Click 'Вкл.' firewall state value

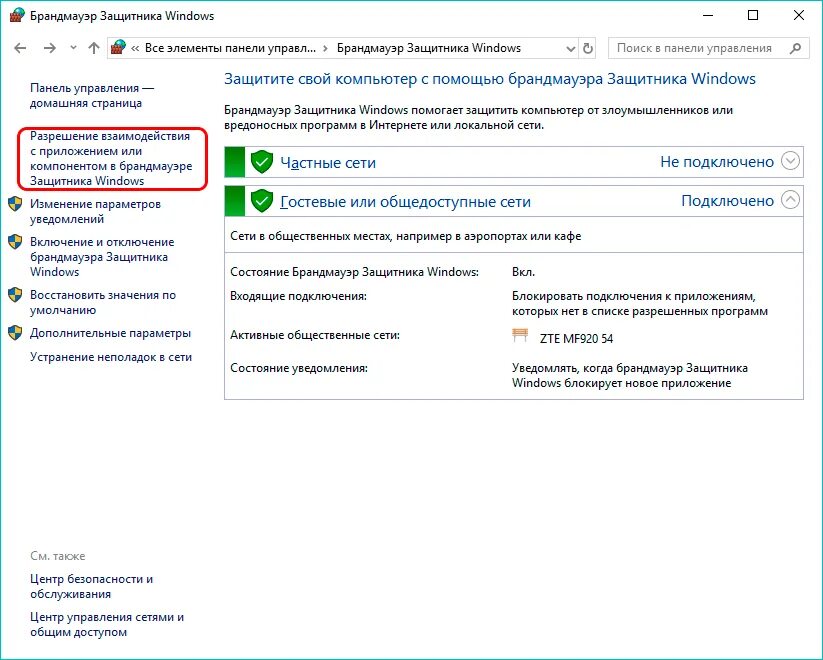[x=523, y=272]
